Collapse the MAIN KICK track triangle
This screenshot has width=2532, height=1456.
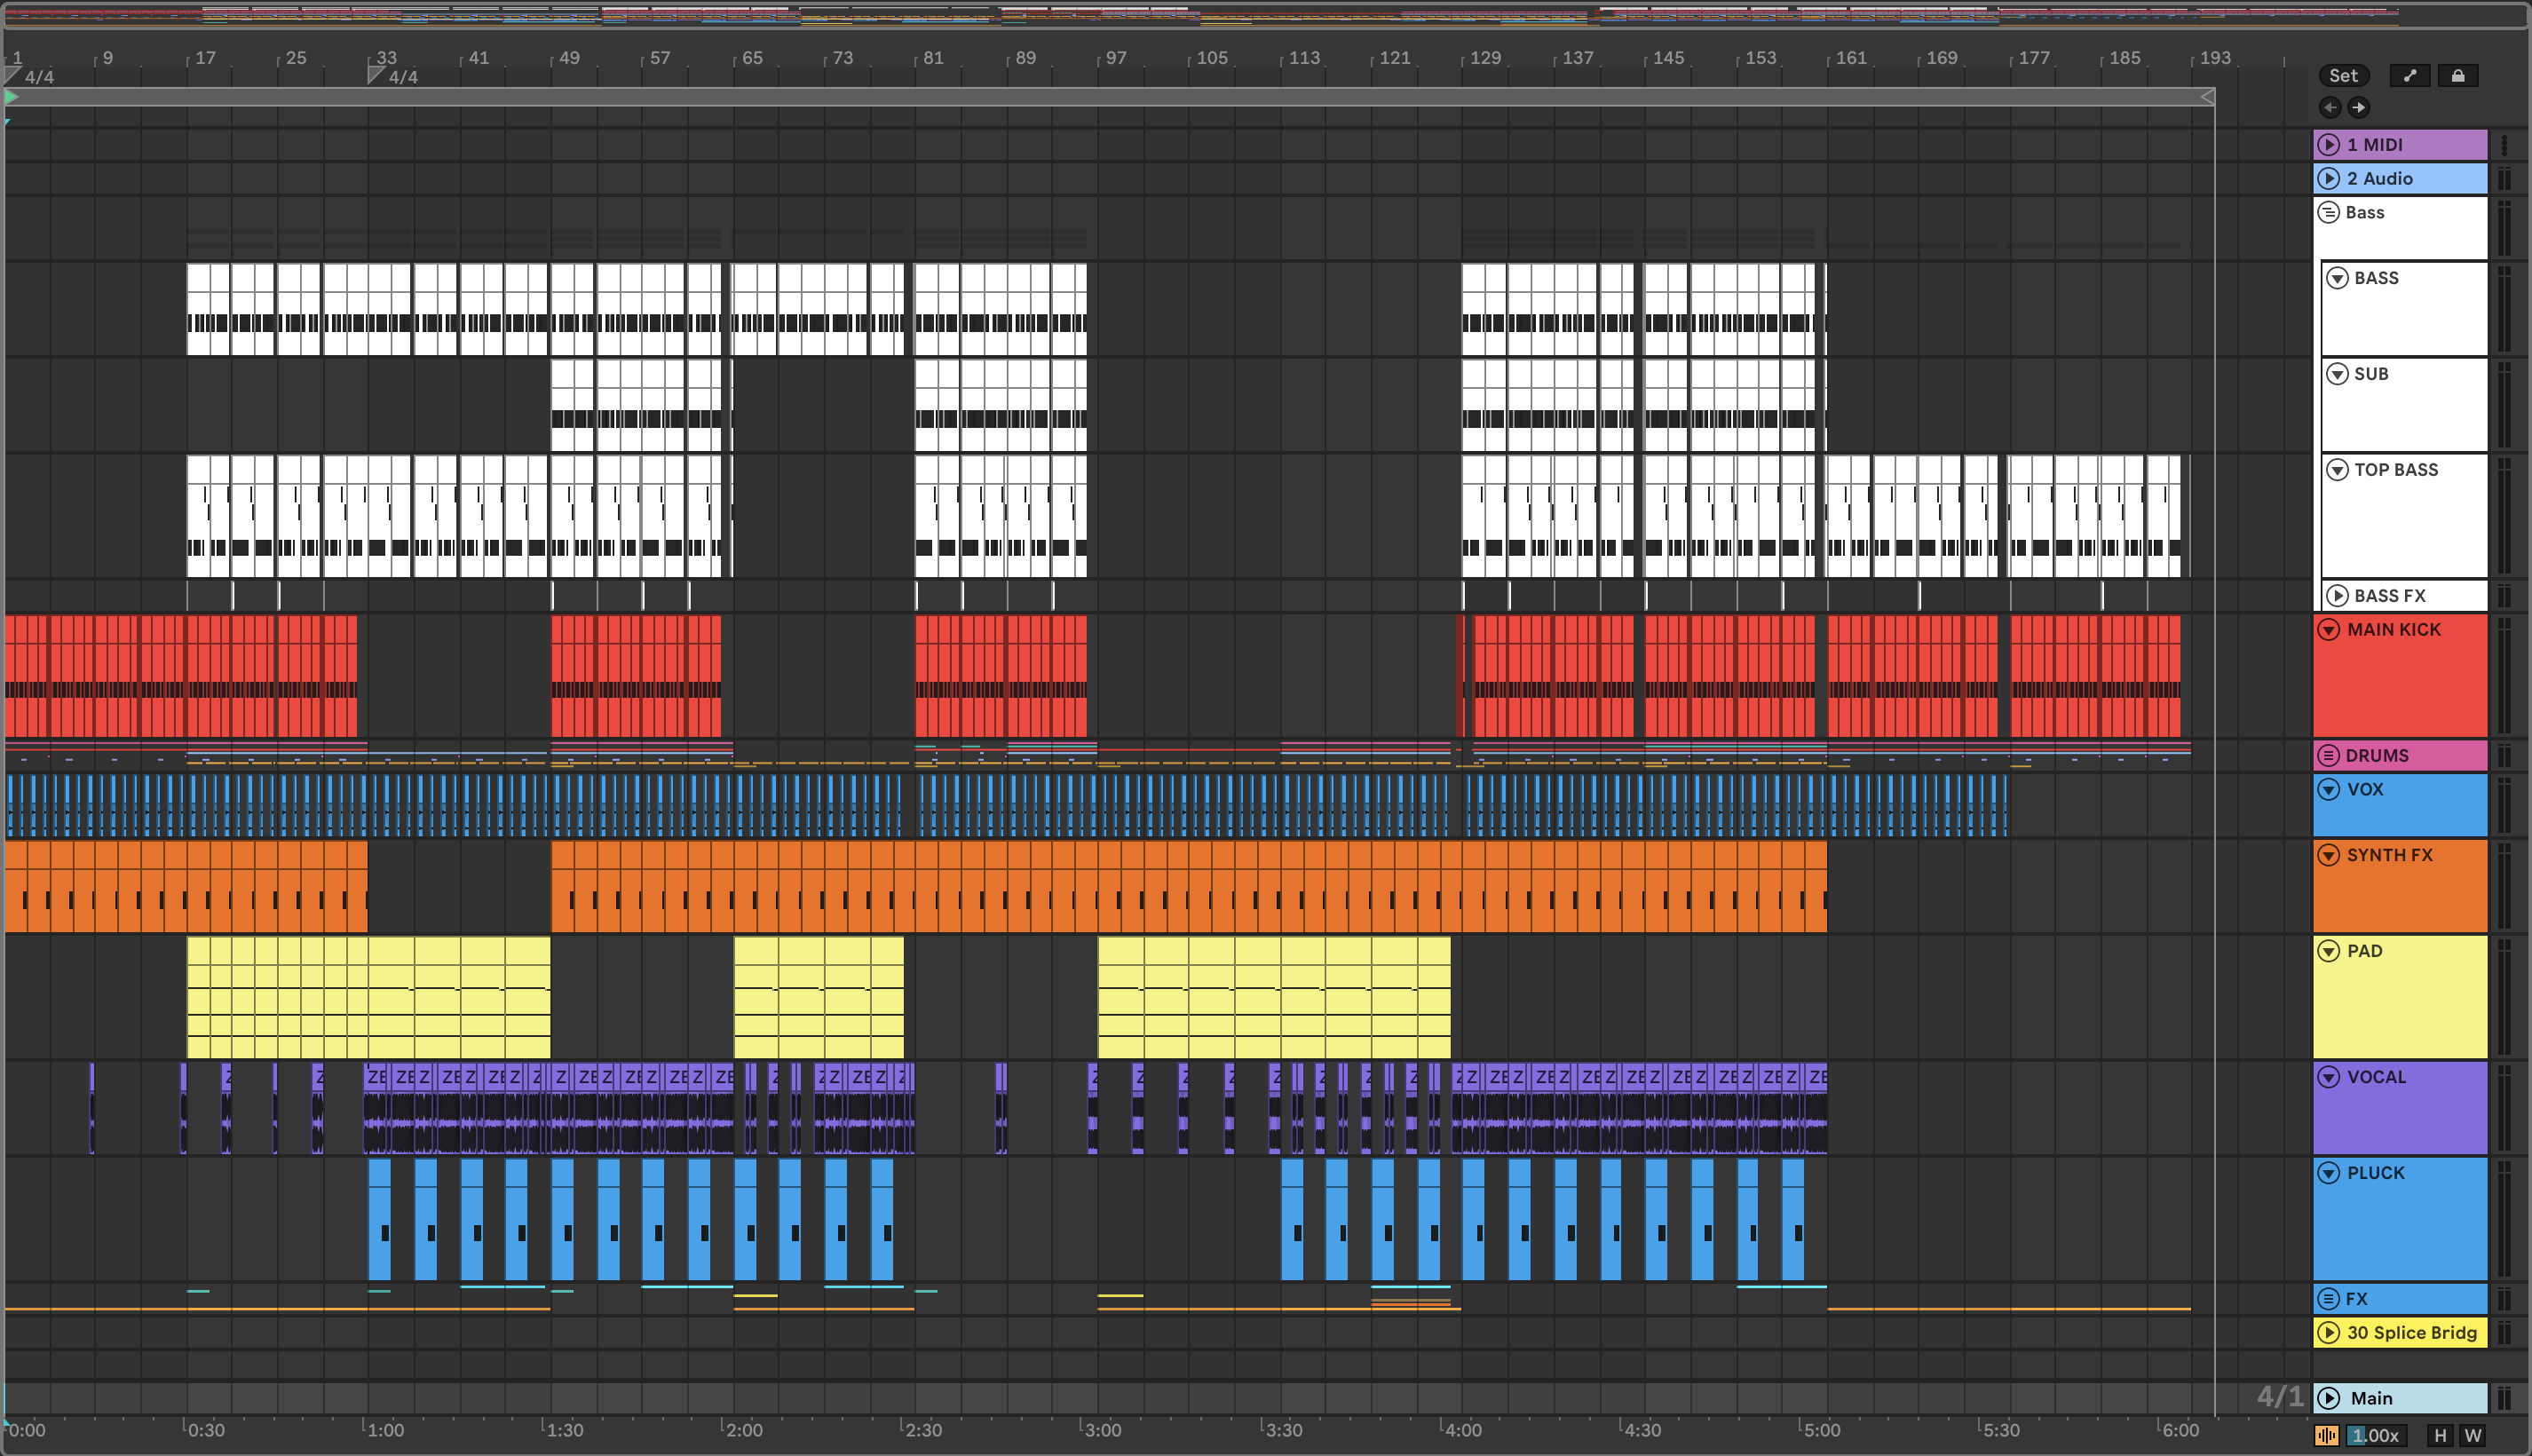click(2329, 630)
